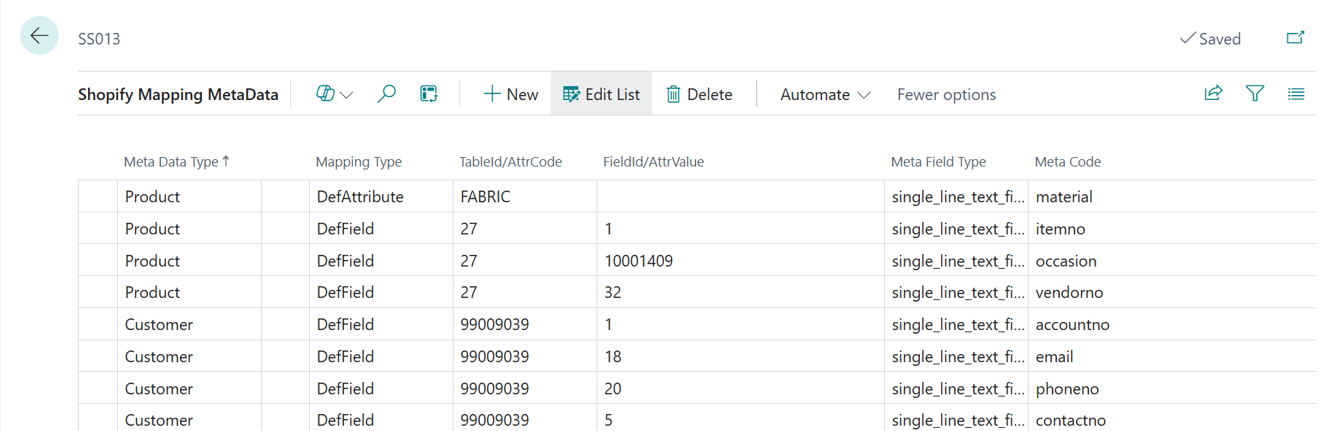The width and height of the screenshot is (1321, 431).
Task: Click the Delete button
Action: 699,94
